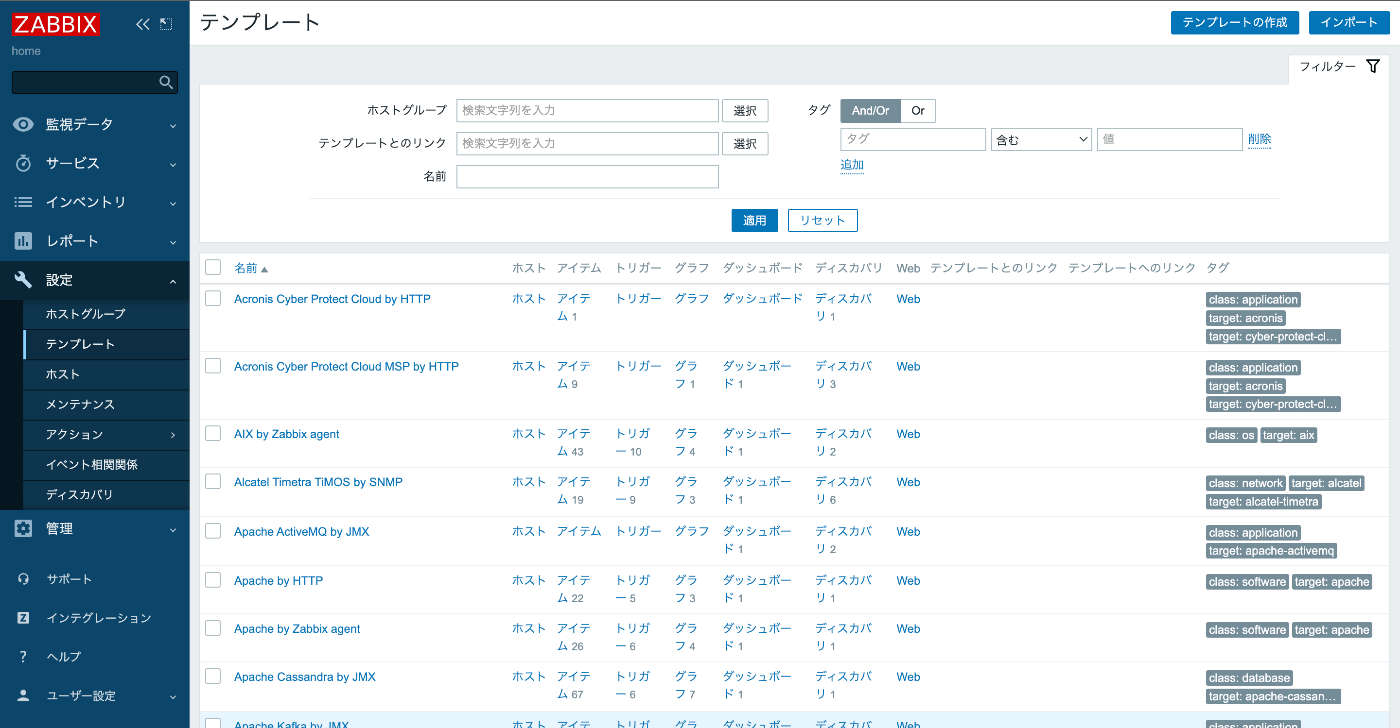Click the 設定 wrench icon
Viewport: 1400px width, 728px height.
tap(23, 280)
